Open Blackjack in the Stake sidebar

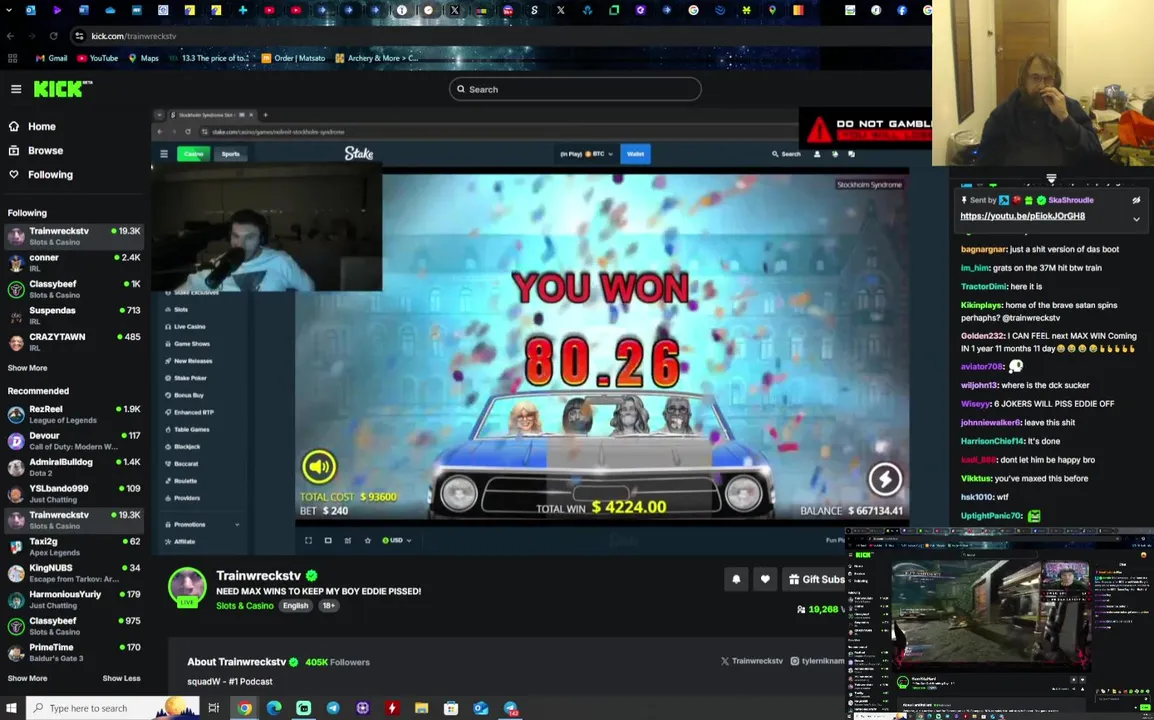point(185,447)
